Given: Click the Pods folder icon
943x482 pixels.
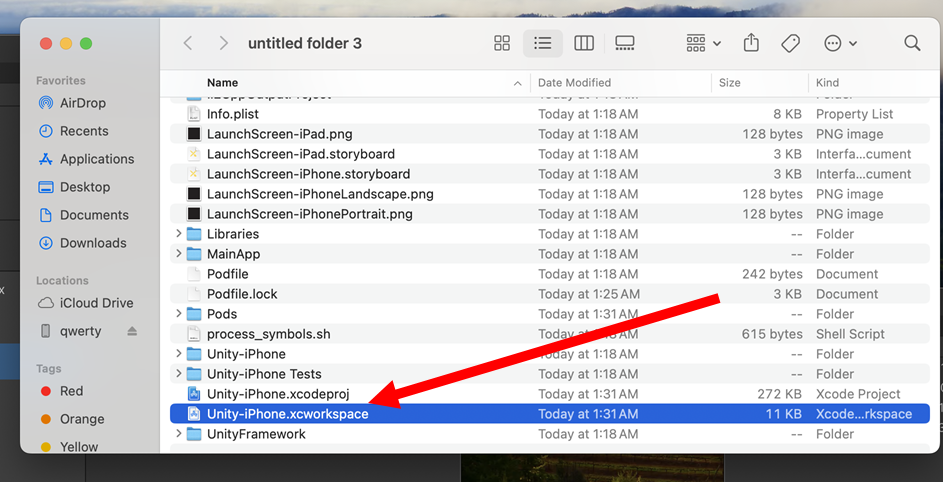Looking at the screenshot, I should tap(194, 314).
